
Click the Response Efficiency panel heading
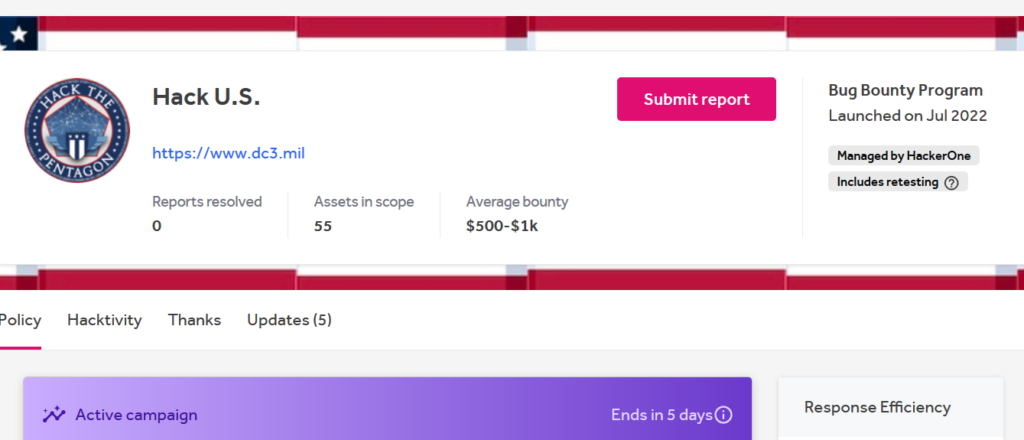[x=877, y=407]
